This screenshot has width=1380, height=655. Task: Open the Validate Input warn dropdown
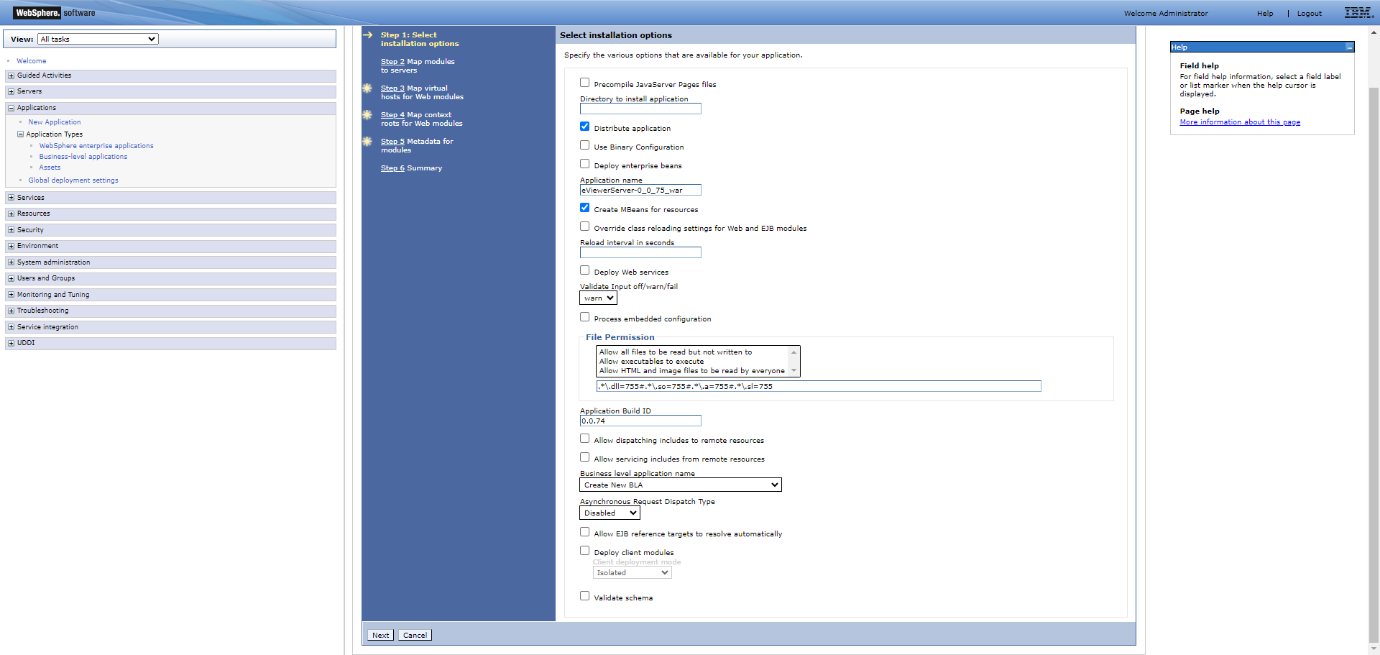click(x=597, y=297)
